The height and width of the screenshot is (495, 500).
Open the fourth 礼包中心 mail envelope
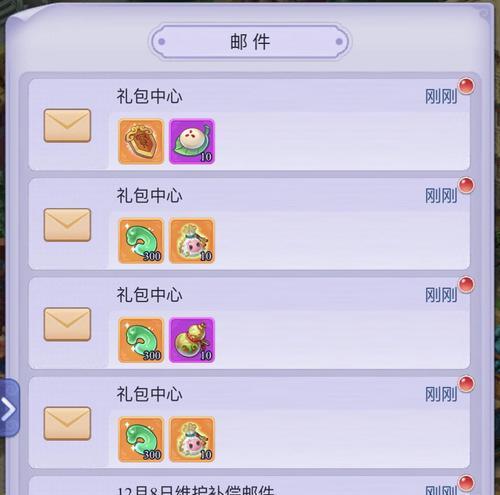click(67, 424)
